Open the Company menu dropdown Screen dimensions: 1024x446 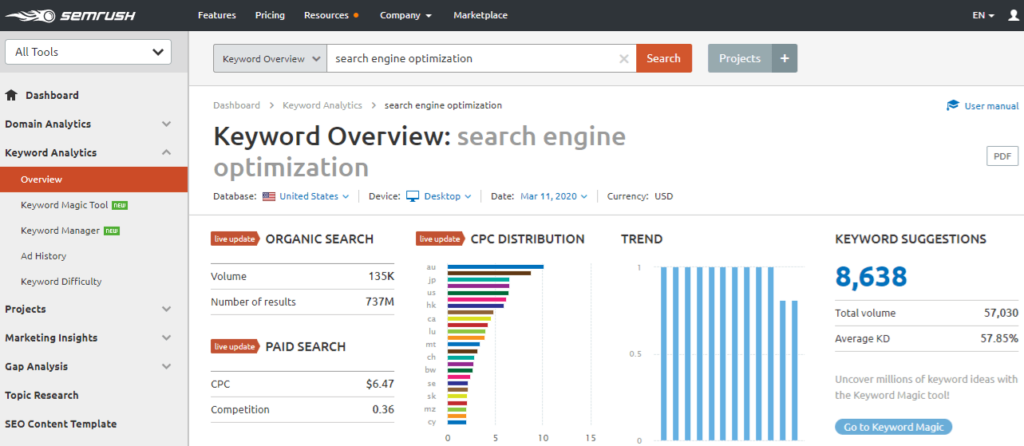click(406, 15)
